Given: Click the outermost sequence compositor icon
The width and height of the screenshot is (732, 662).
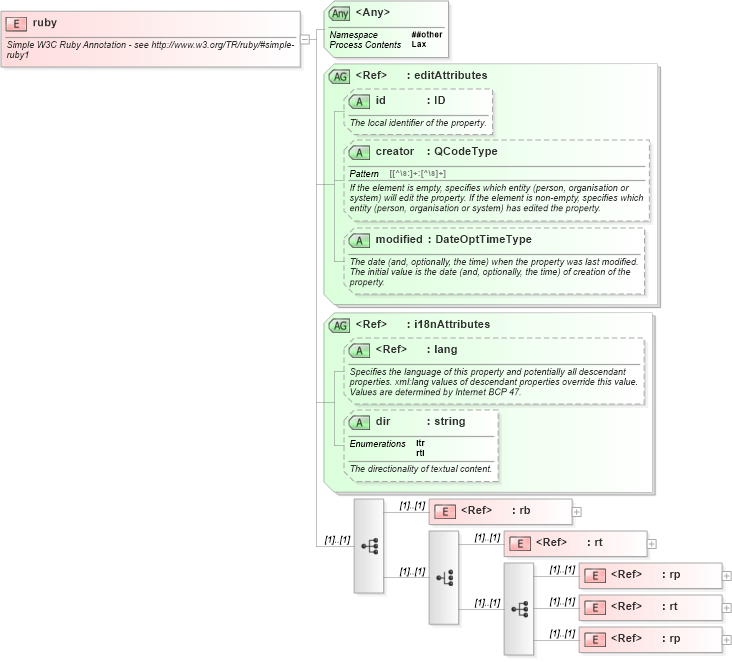Looking at the screenshot, I should pyautogui.click(x=369, y=546).
